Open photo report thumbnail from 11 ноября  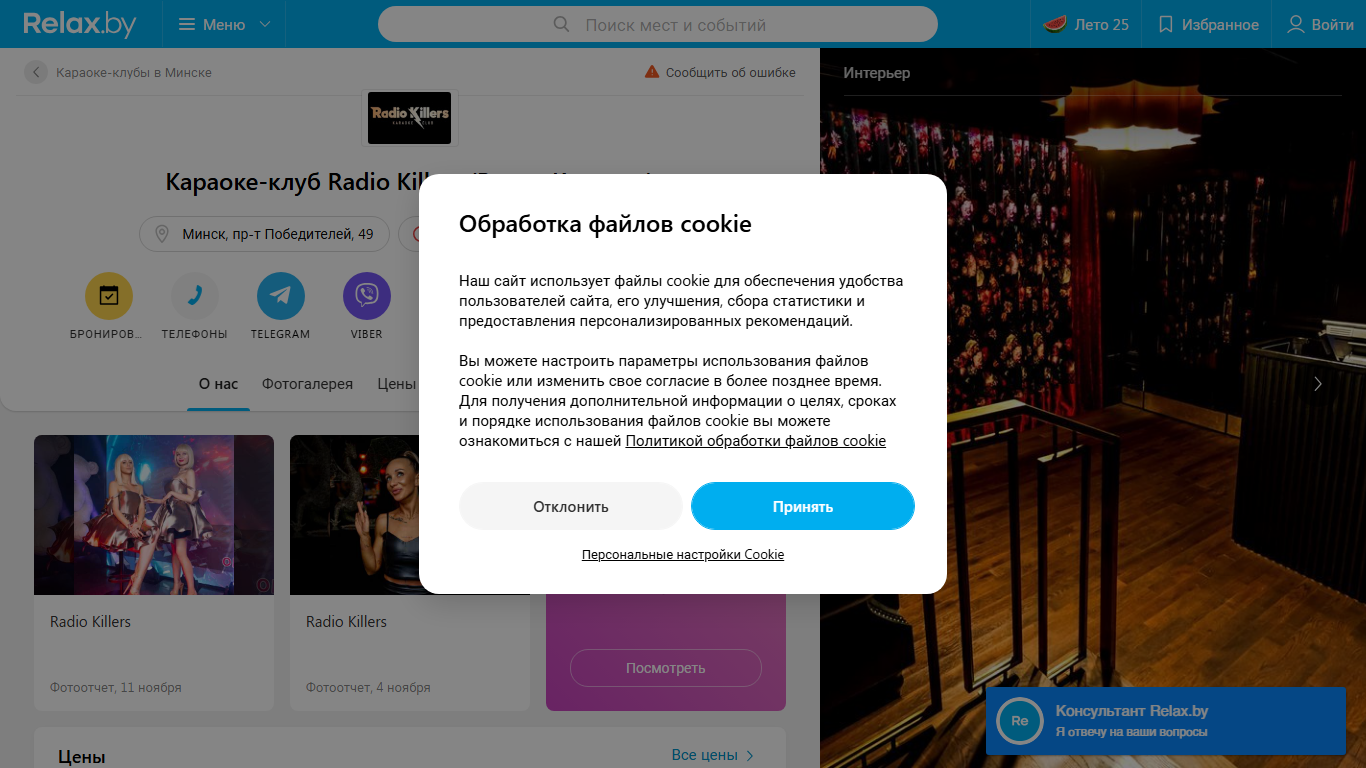[x=154, y=515]
